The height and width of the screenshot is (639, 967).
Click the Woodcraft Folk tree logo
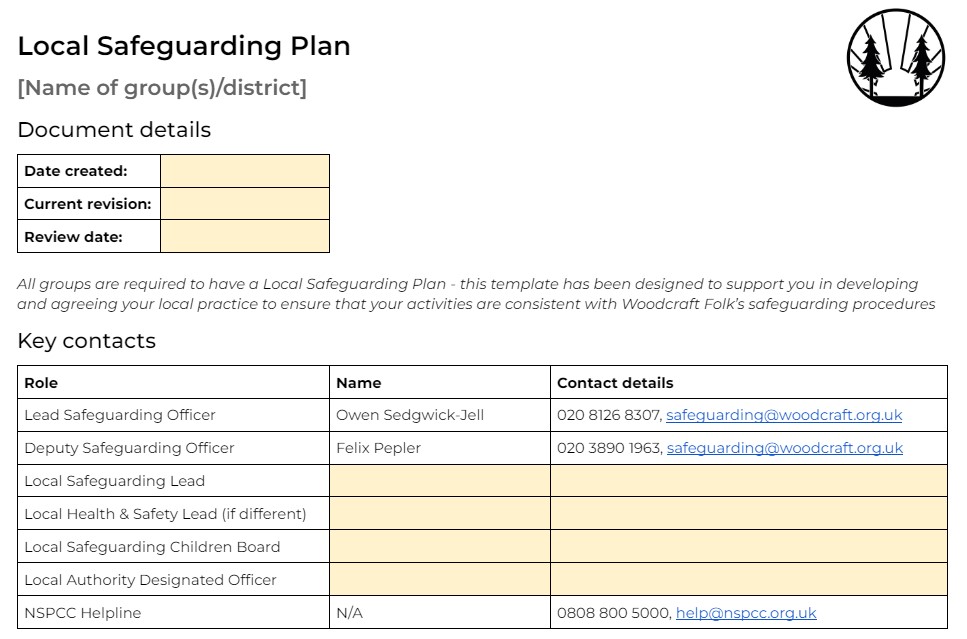coord(895,56)
